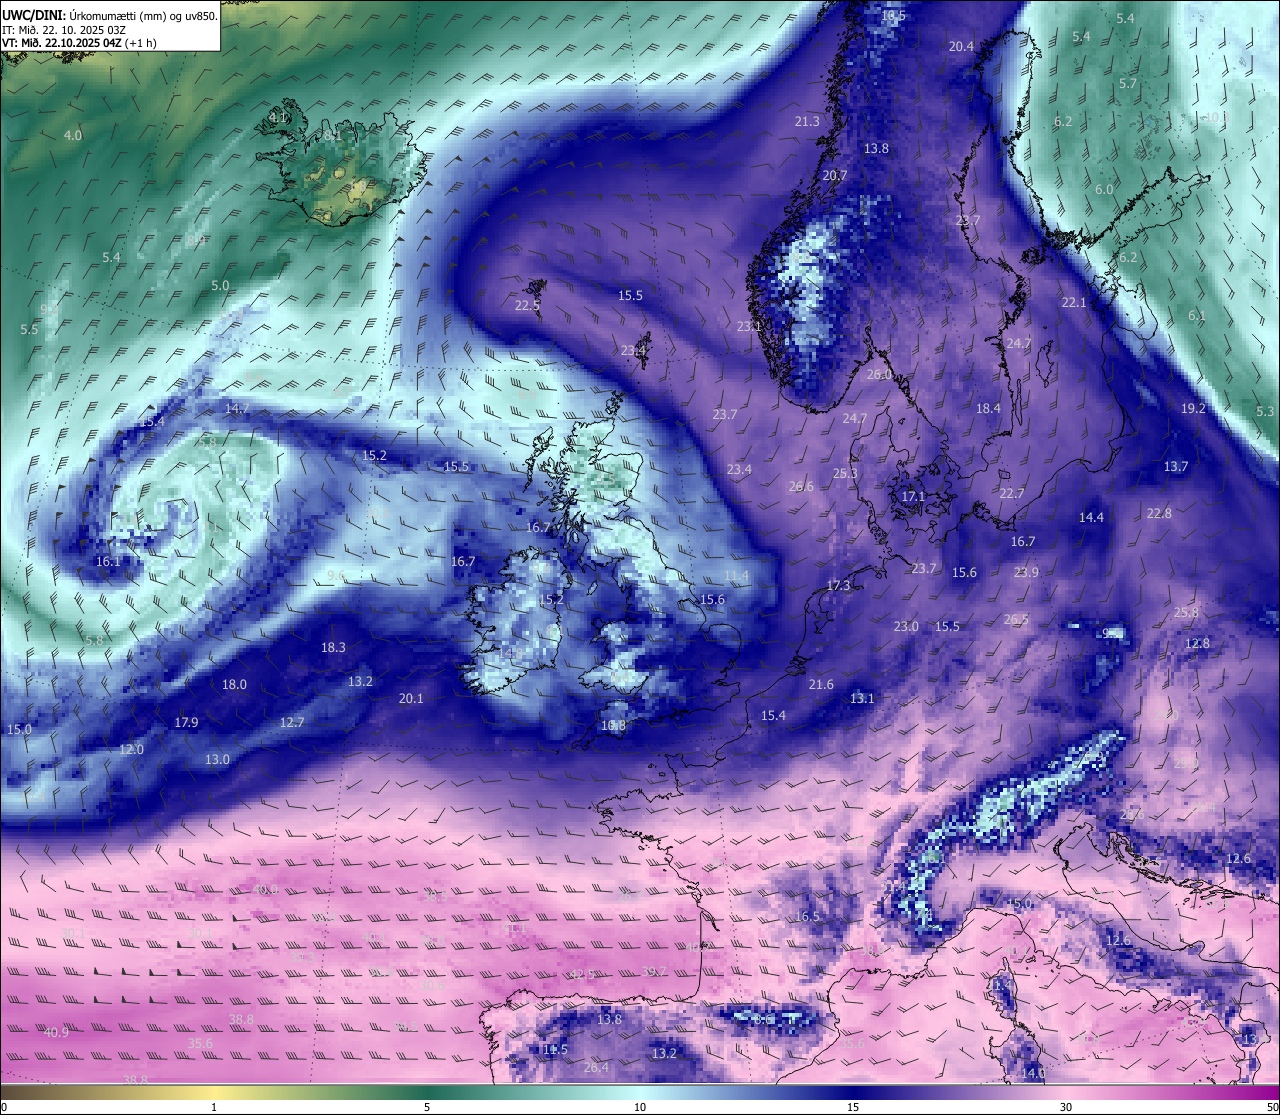Image resolution: width=1280 pixels, height=1115 pixels.
Task: Click the dark navy band above the 15 label
Action: pyautogui.click(x=853, y=1092)
